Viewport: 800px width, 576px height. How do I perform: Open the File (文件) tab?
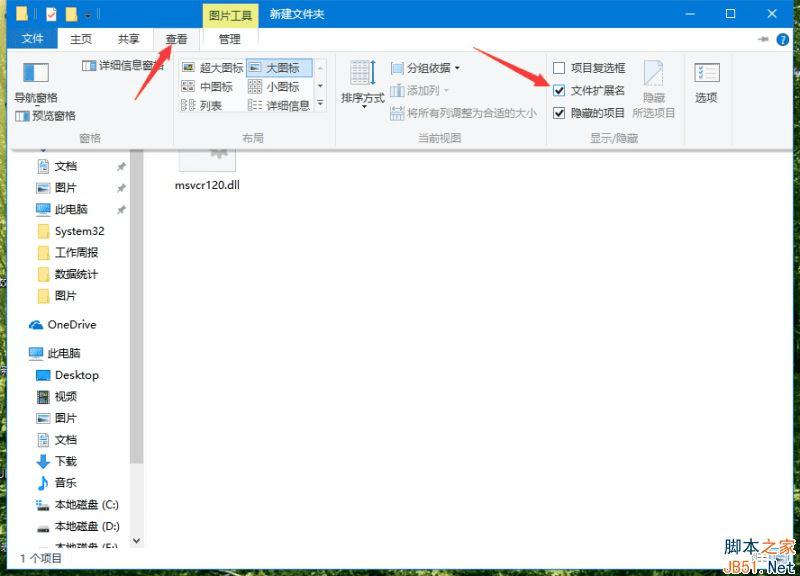coord(33,39)
